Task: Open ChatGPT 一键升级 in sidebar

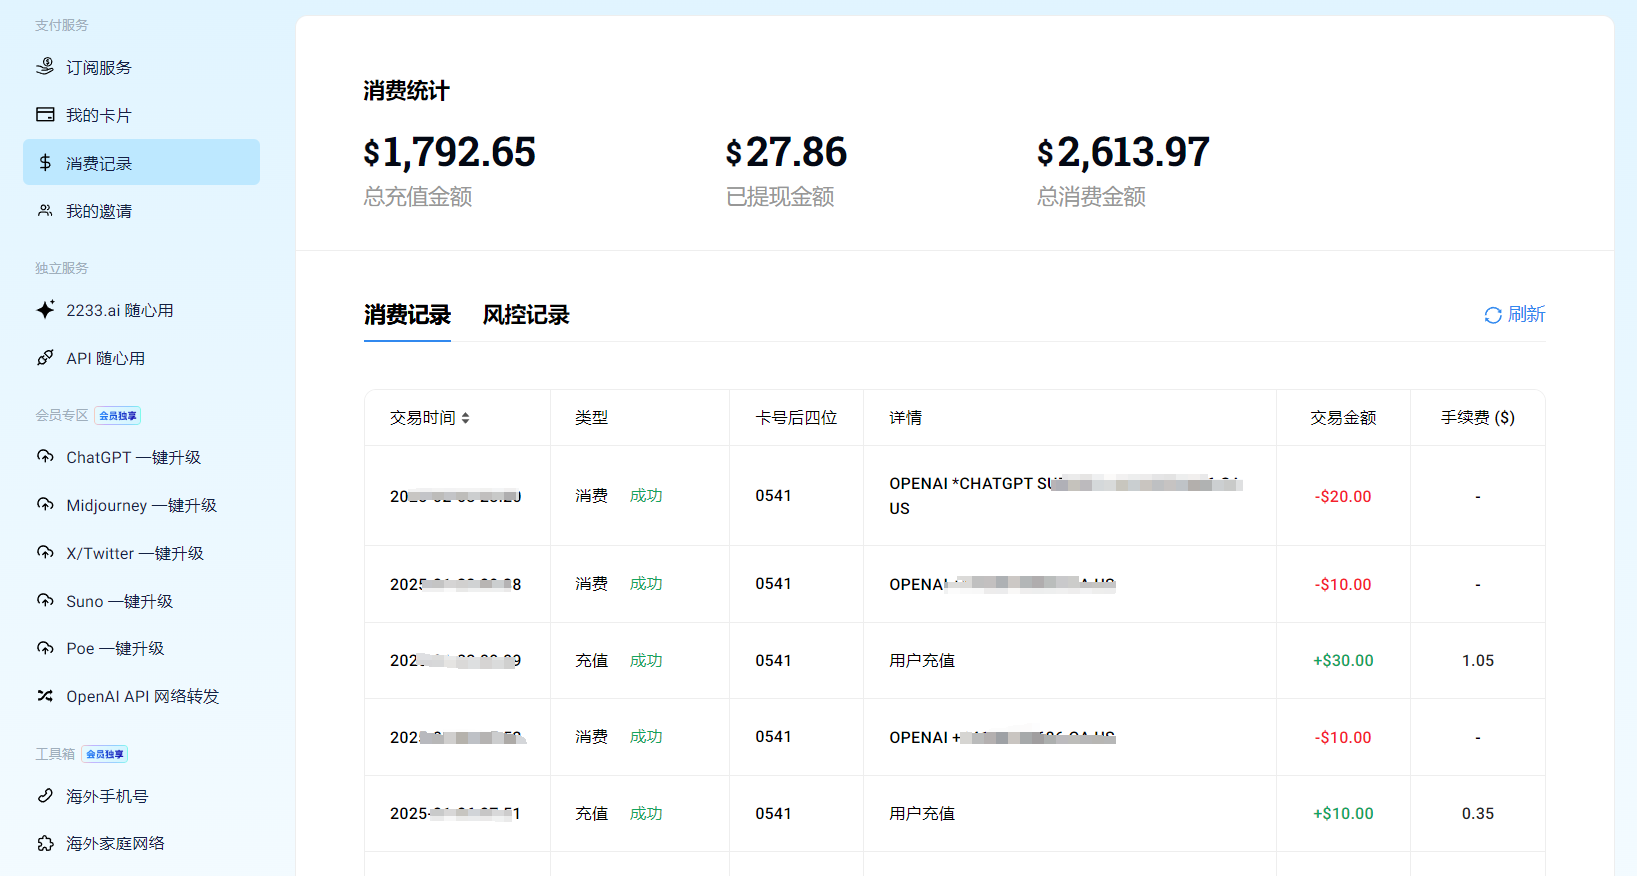Action: tap(133, 457)
